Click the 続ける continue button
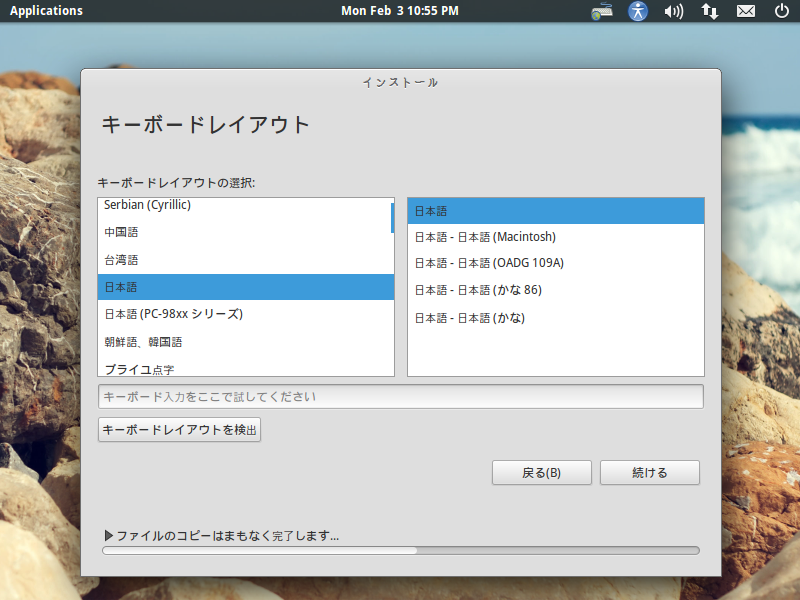The height and width of the screenshot is (600, 800). click(x=649, y=472)
